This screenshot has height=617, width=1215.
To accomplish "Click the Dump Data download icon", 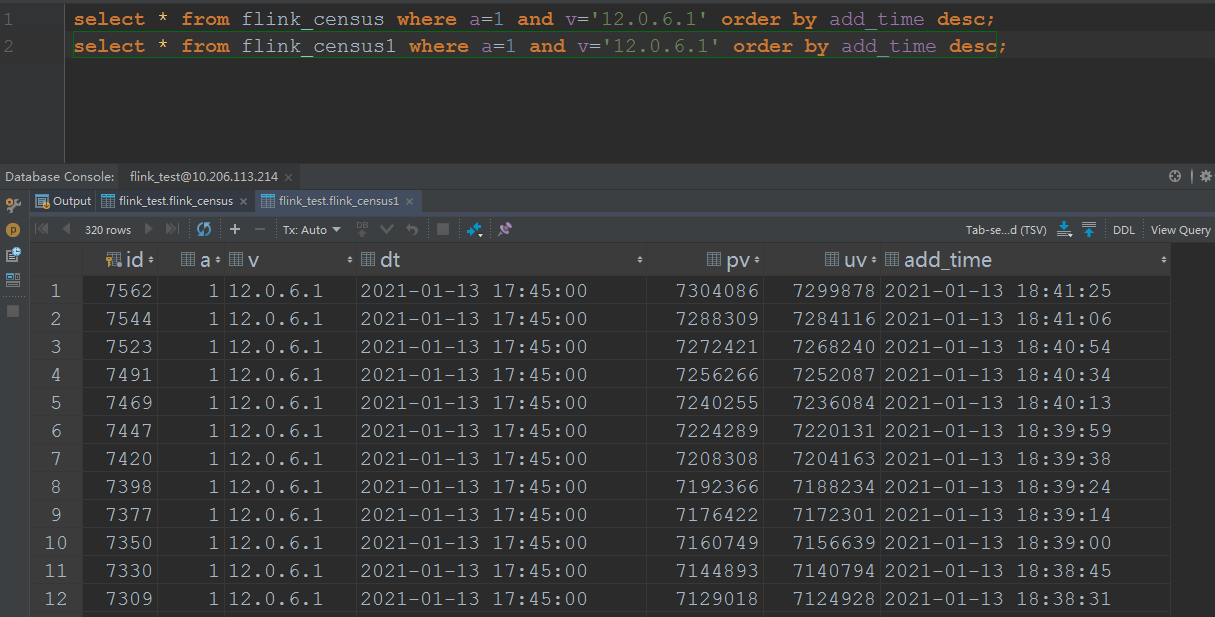I will tap(1065, 230).
